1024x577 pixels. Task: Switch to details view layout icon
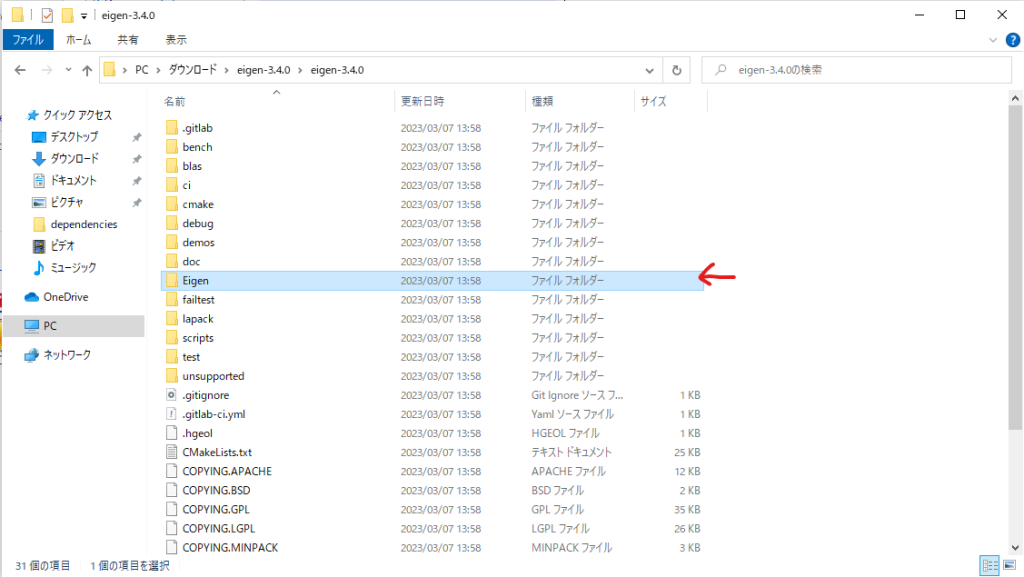point(990,565)
